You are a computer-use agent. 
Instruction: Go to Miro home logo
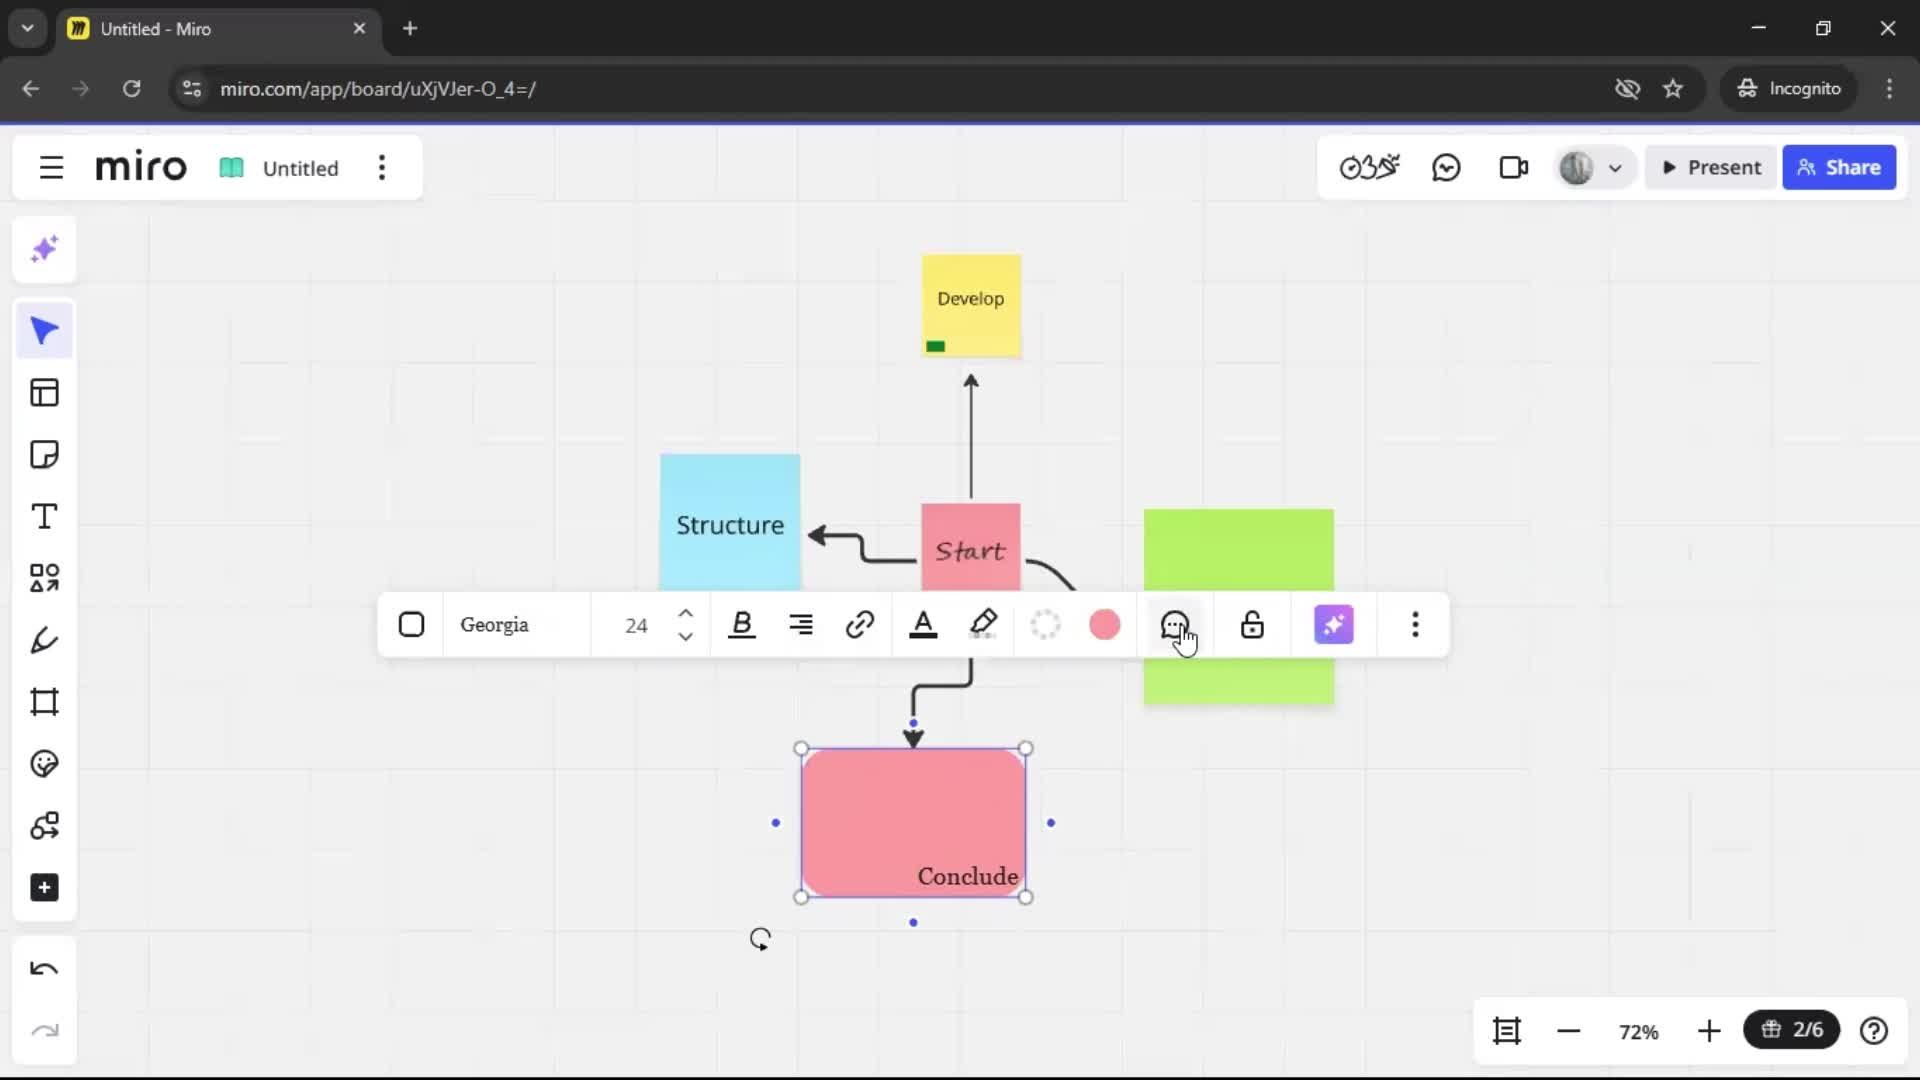coord(141,167)
